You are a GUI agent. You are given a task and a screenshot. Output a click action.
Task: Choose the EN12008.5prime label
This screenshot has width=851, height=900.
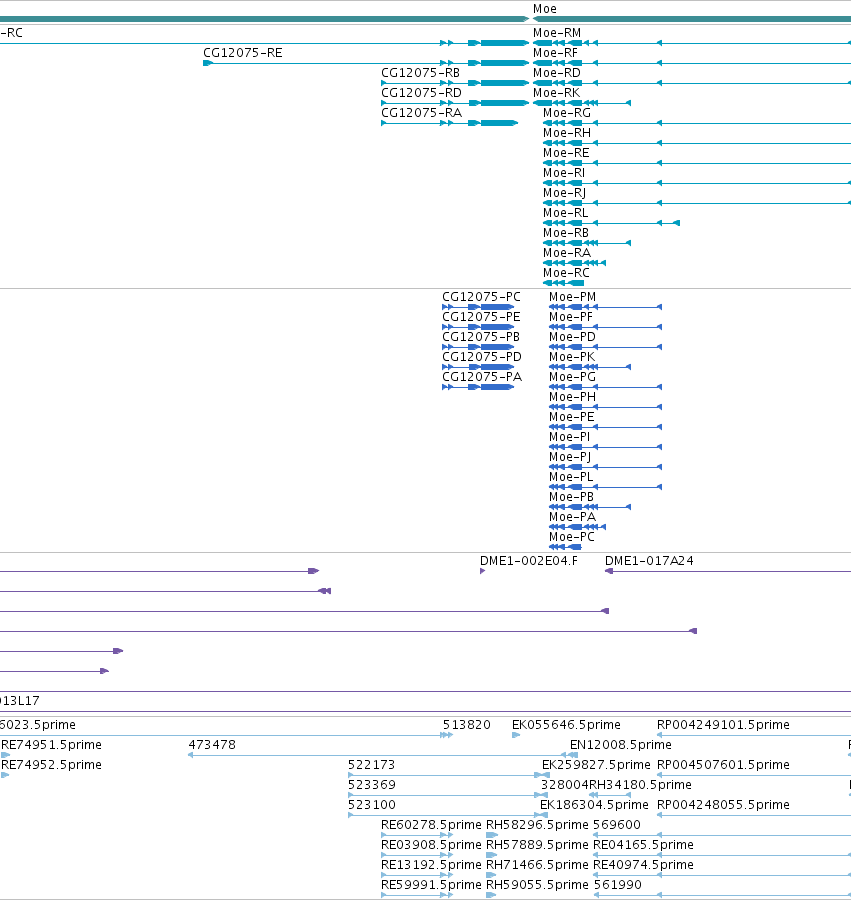coord(620,746)
